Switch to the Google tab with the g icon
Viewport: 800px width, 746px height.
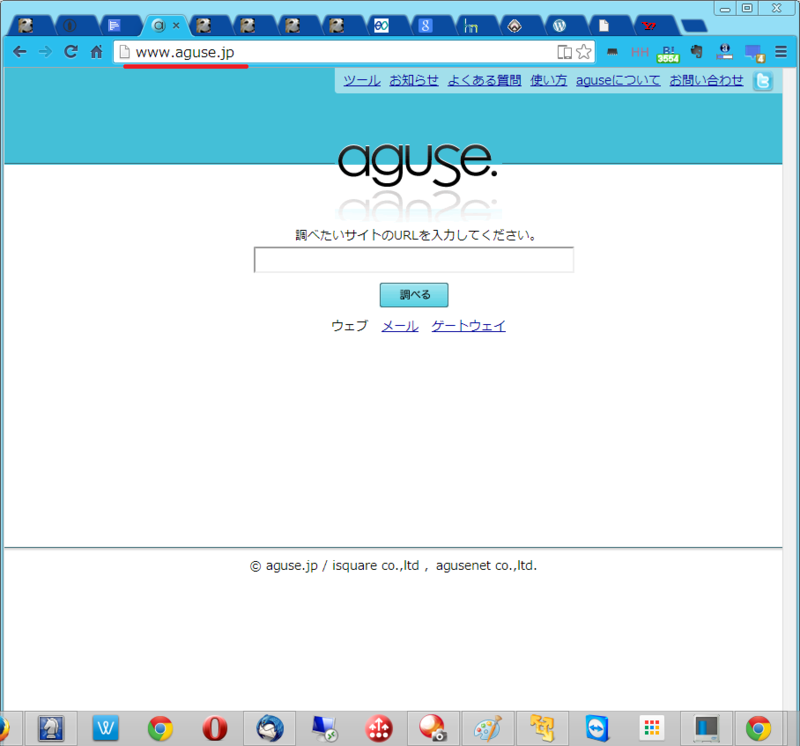click(x=433, y=26)
